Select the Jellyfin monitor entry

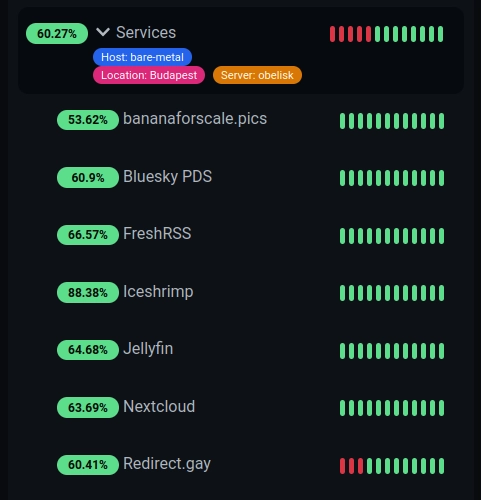tap(148, 349)
